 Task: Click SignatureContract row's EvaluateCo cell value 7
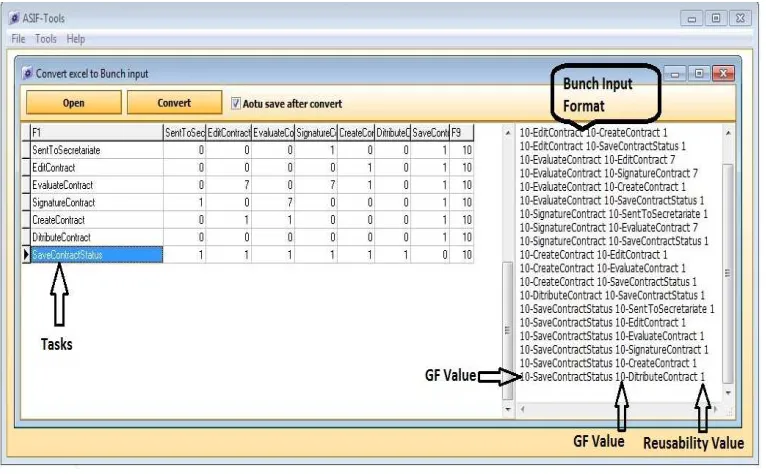[x=273, y=202]
